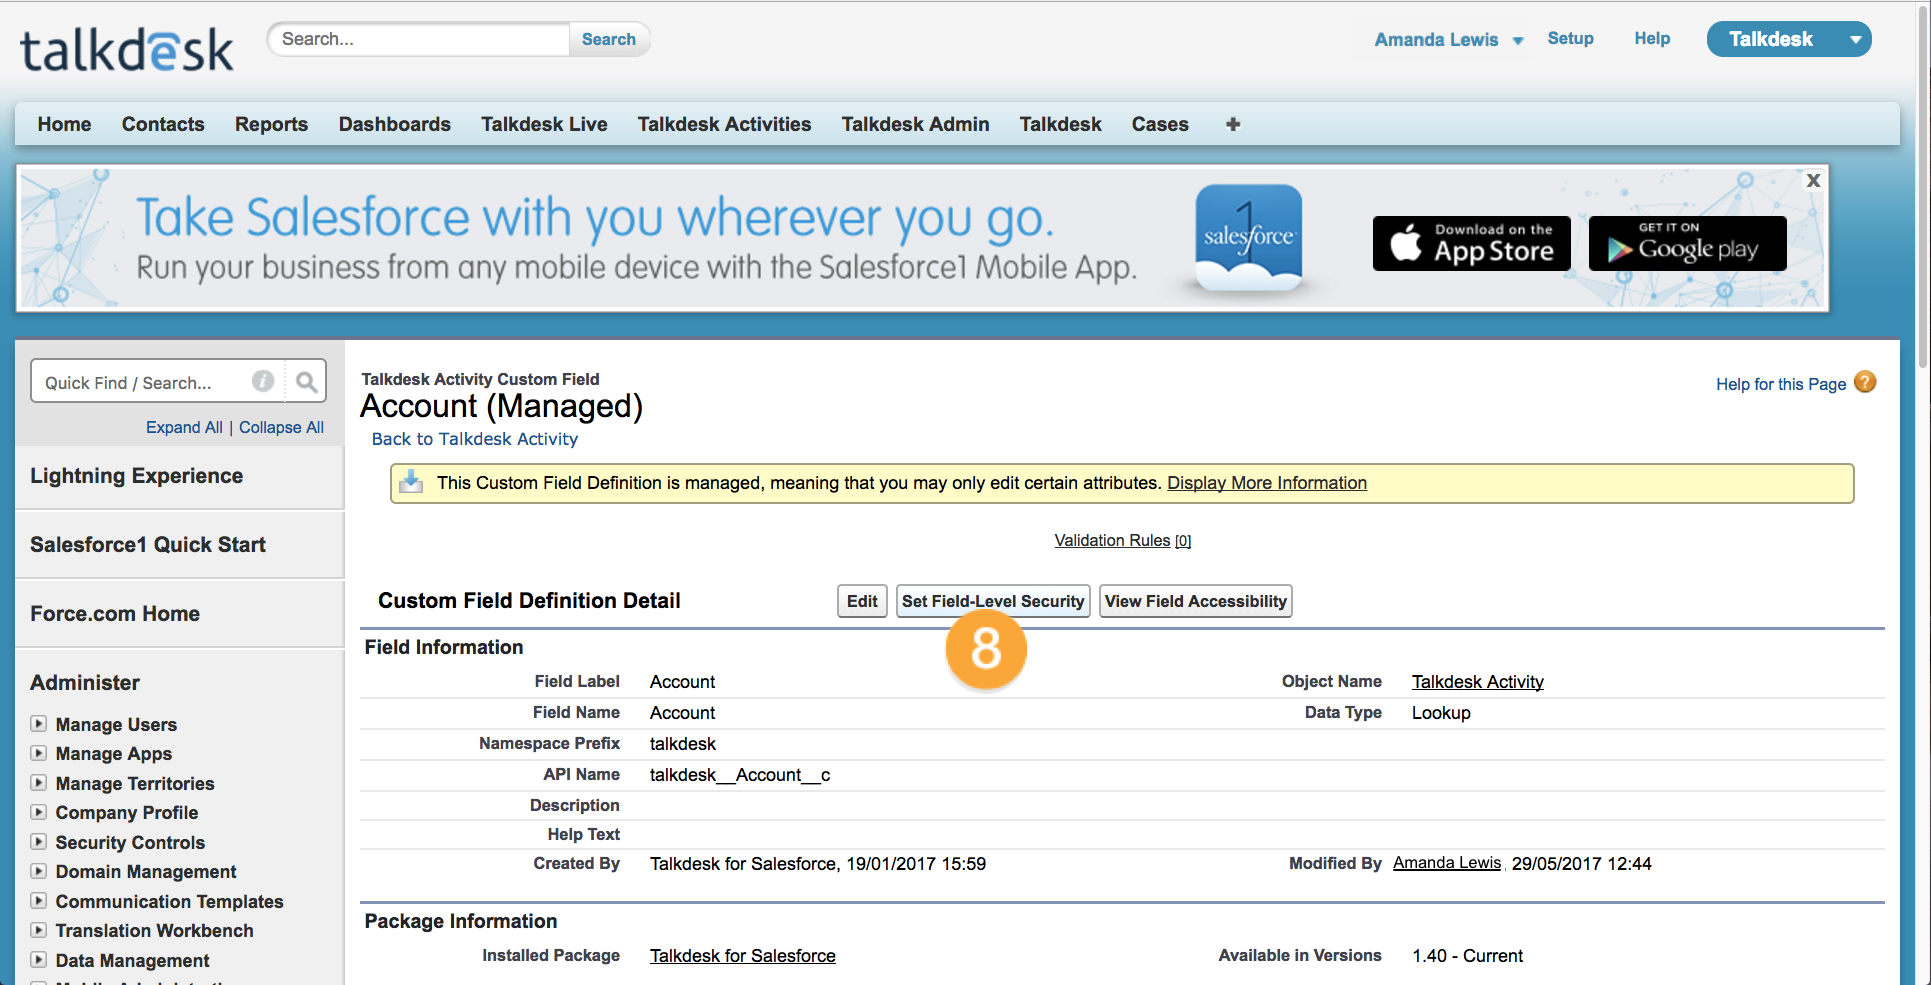Open the Talkdesk Admin tab
1931x985 pixels.
pos(915,124)
